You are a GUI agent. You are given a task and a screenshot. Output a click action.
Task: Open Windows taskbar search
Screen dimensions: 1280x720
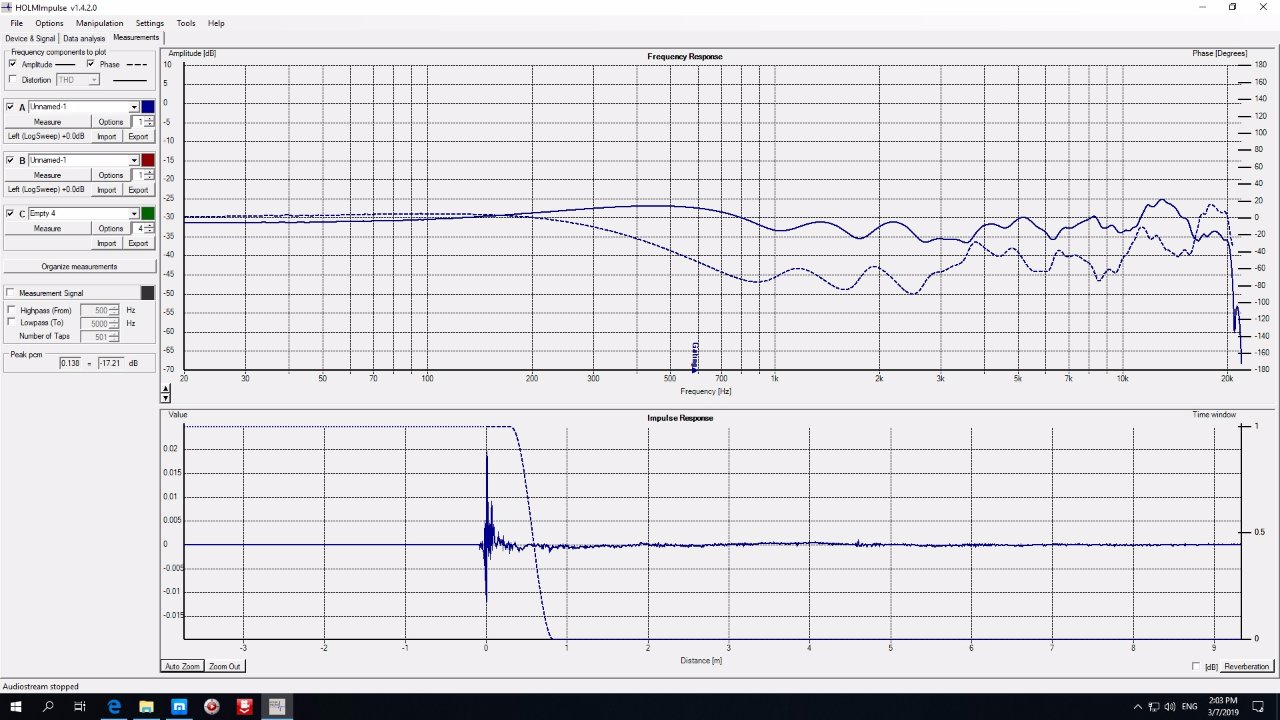pos(48,706)
